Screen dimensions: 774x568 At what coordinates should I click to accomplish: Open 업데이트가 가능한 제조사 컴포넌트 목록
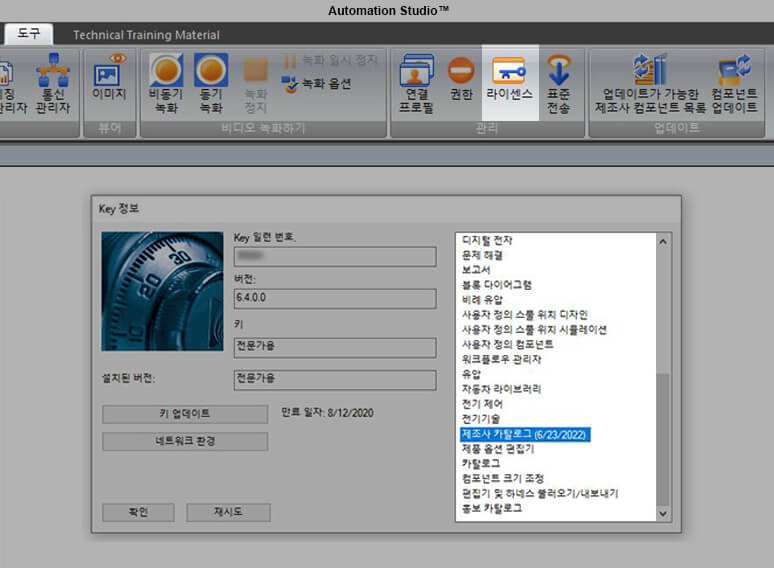(651, 84)
